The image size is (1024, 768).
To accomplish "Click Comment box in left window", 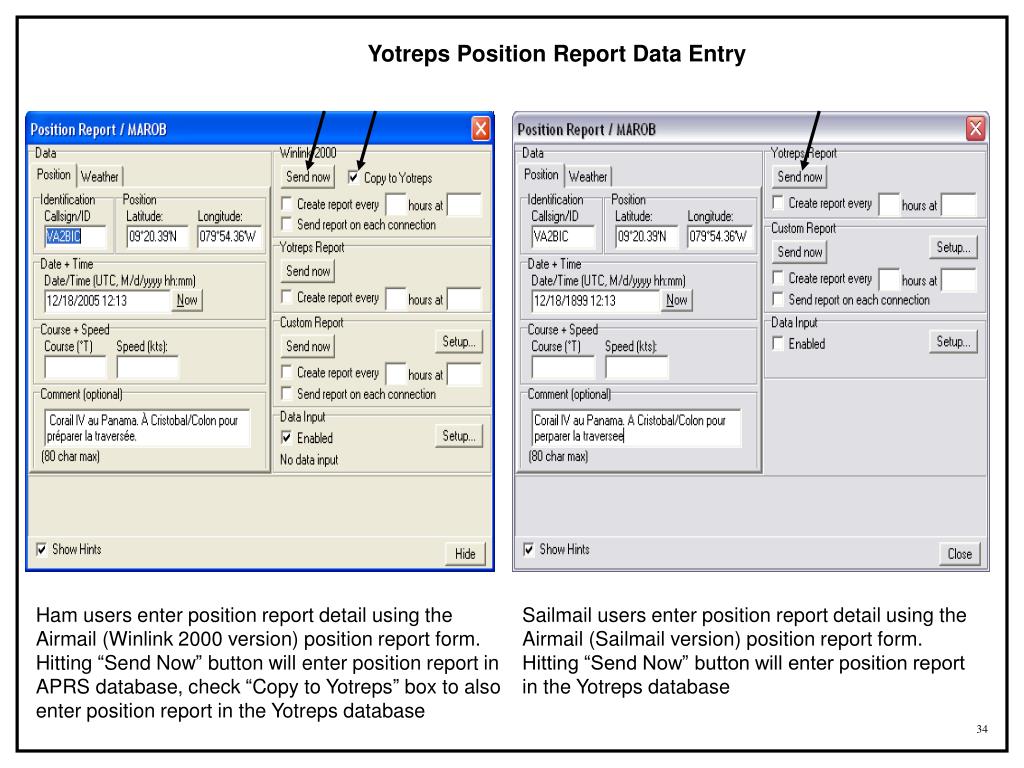I will tap(147, 428).
